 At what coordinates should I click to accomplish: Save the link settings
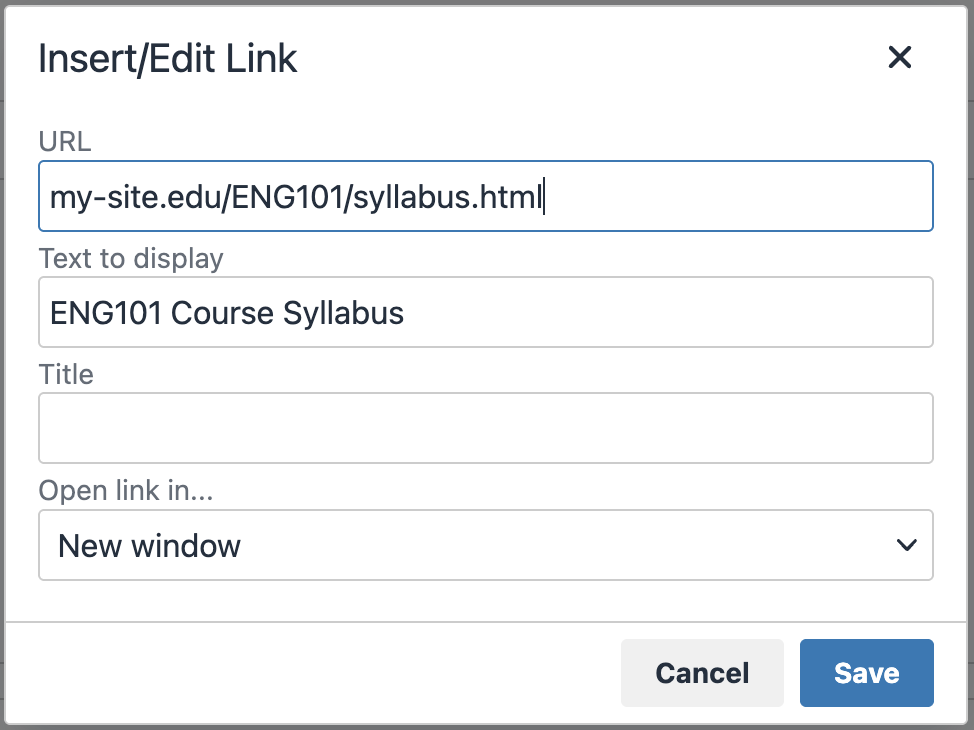pos(866,673)
